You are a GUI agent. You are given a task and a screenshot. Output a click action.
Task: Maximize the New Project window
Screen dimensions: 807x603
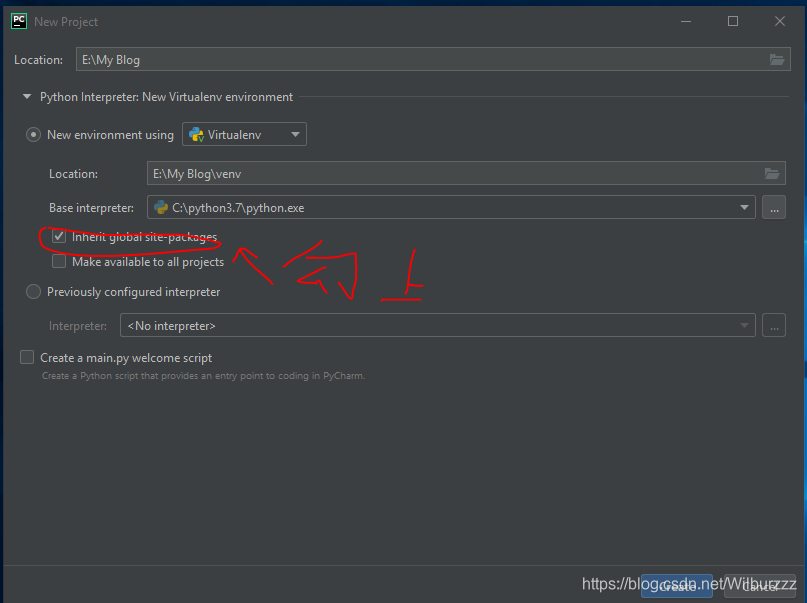[733, 21]
